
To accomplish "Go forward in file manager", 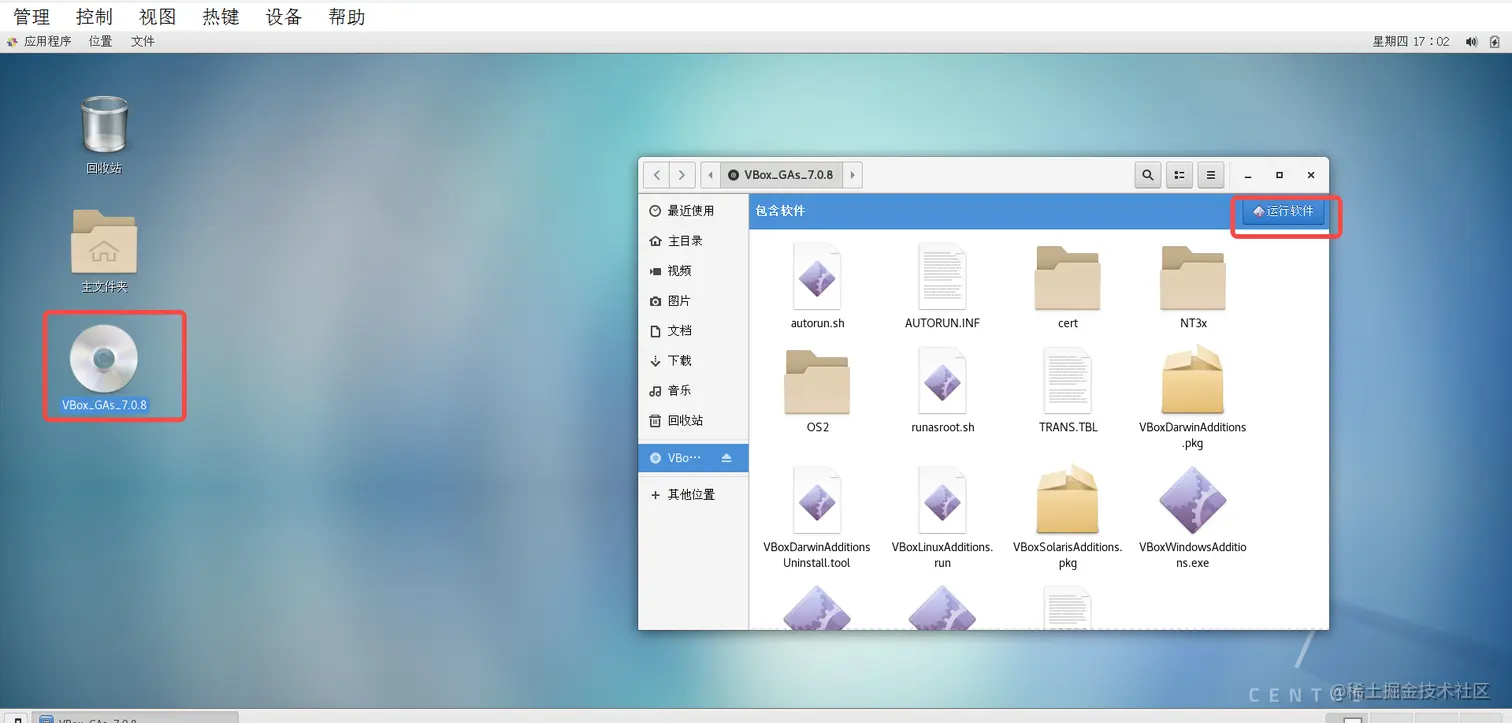I will click(683, 175).
